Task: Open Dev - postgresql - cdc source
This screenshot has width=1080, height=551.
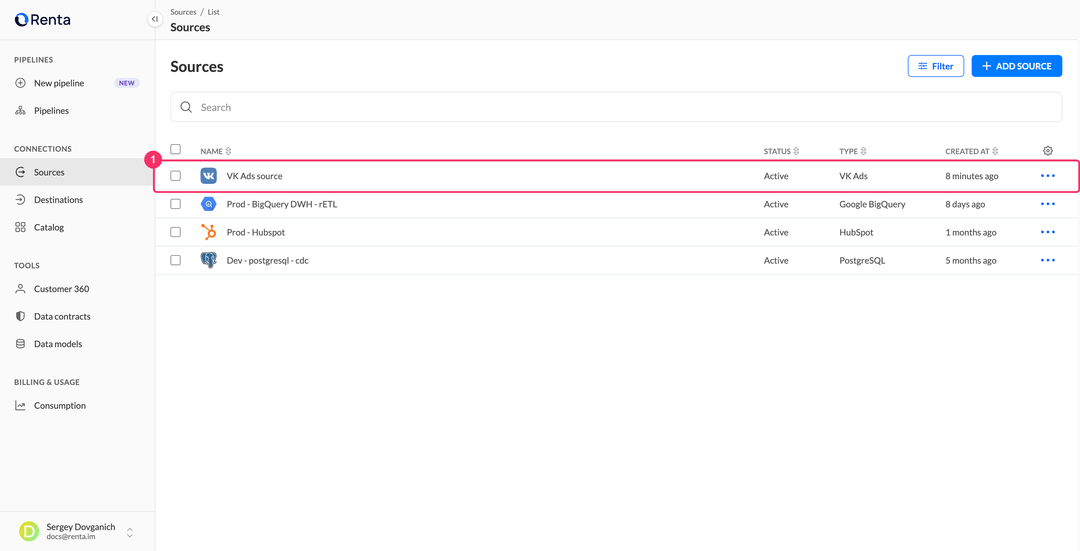Action: point(267,260)
